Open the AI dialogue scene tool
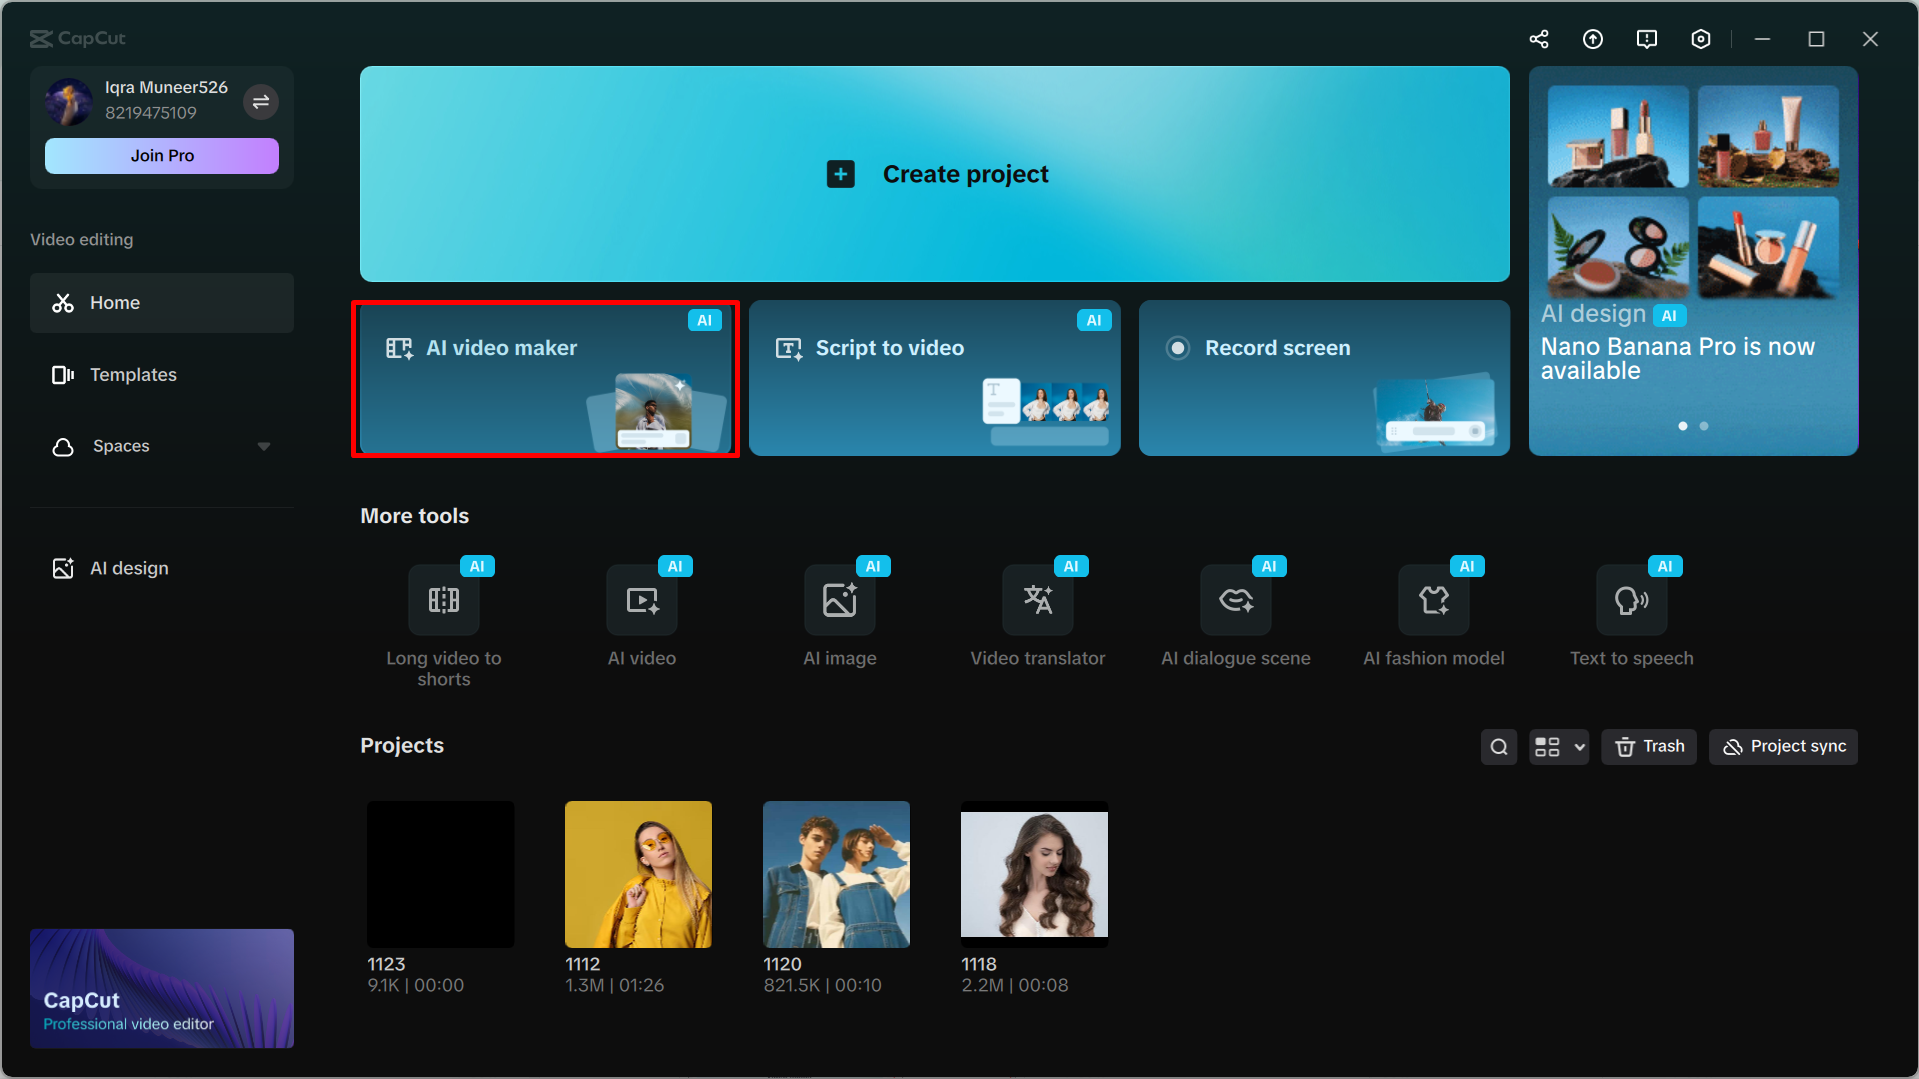 (x=1235, y=600)
